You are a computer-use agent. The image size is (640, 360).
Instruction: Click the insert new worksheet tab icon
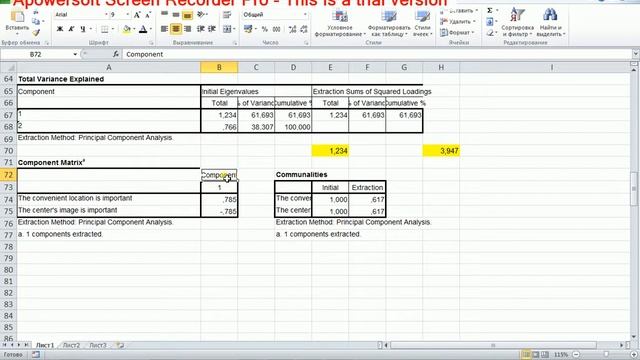click(120, 345)
